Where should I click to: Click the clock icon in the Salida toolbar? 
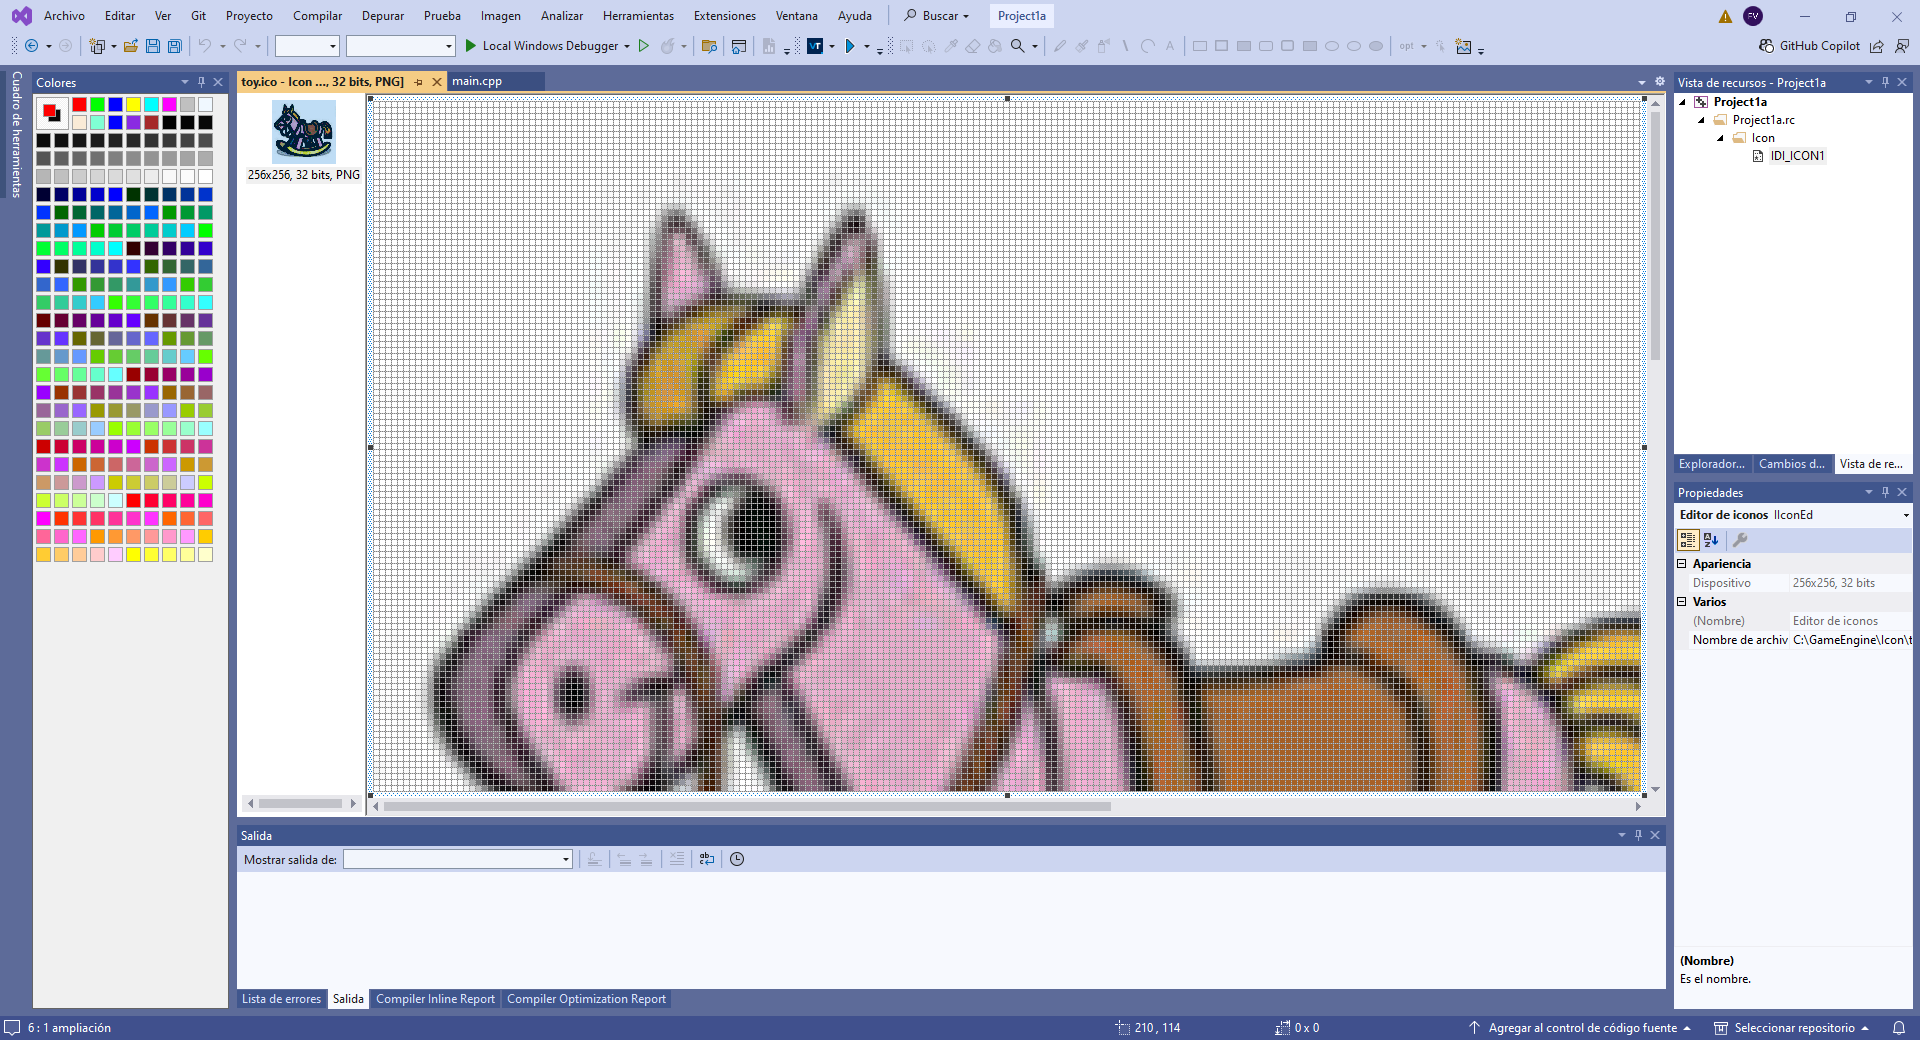coord(737,859)
